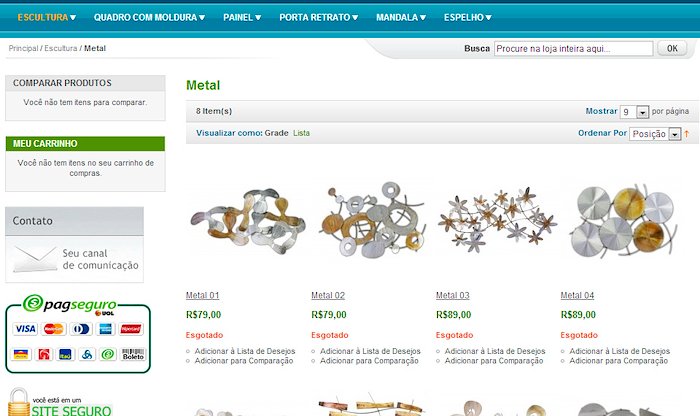Image resolution: width=700 pixels, height=416 pixels.
Task: Open the Metal 02 product thumbnail
Action: click(371, 220)
